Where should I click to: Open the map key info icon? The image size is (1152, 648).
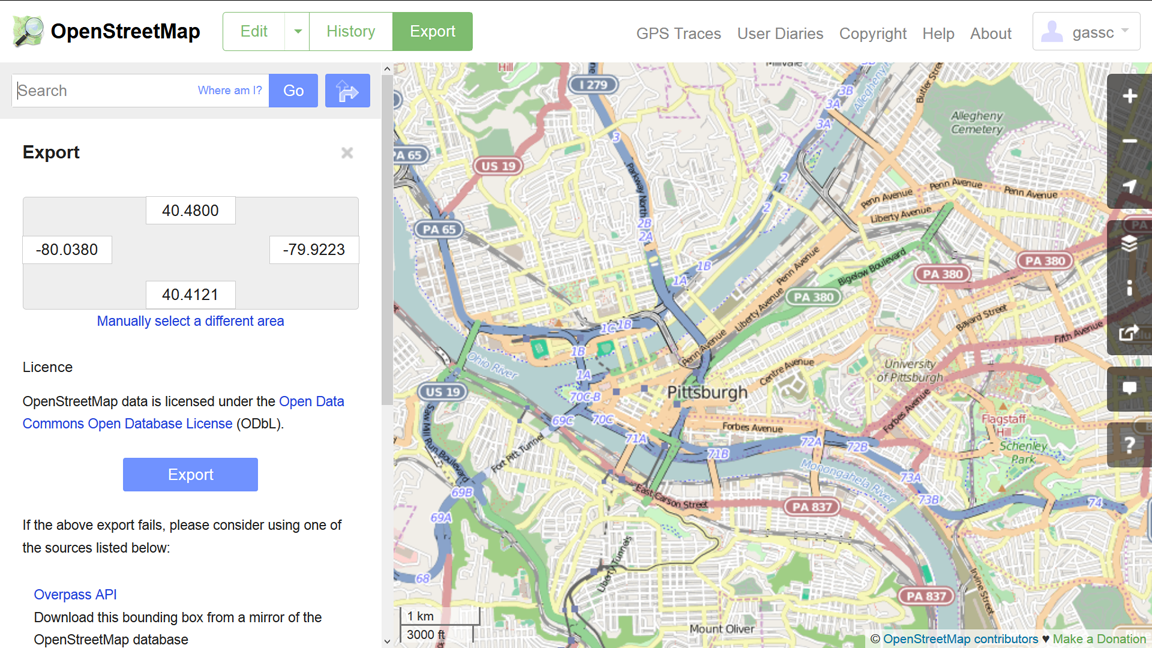(1129, 288)
